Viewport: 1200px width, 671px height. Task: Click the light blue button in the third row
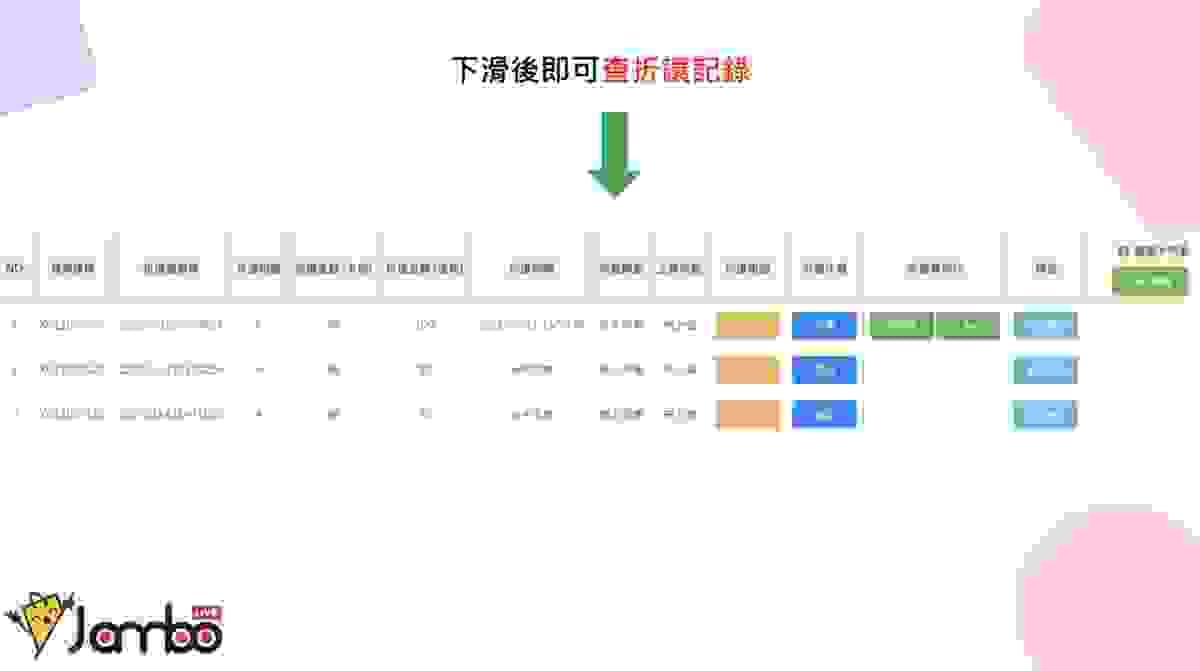point(1045,414)
